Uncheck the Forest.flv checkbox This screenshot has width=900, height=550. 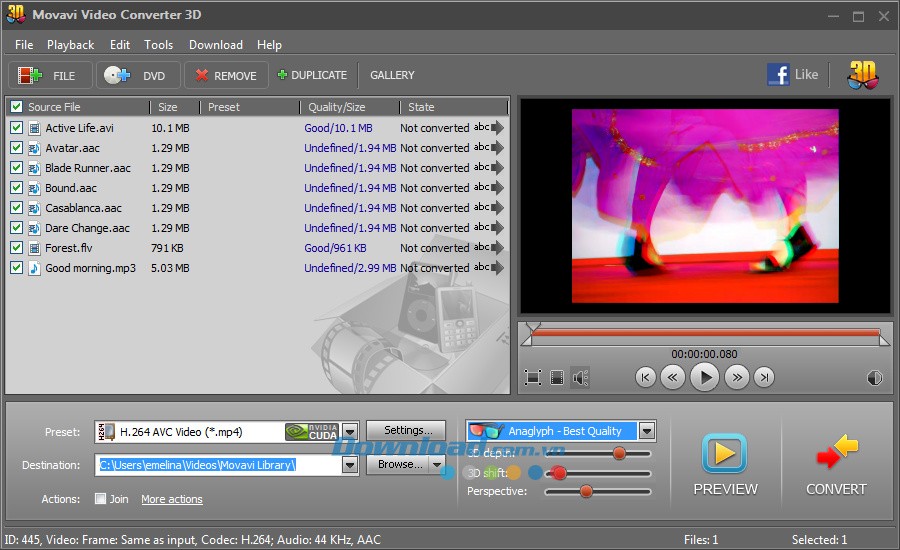17,248
